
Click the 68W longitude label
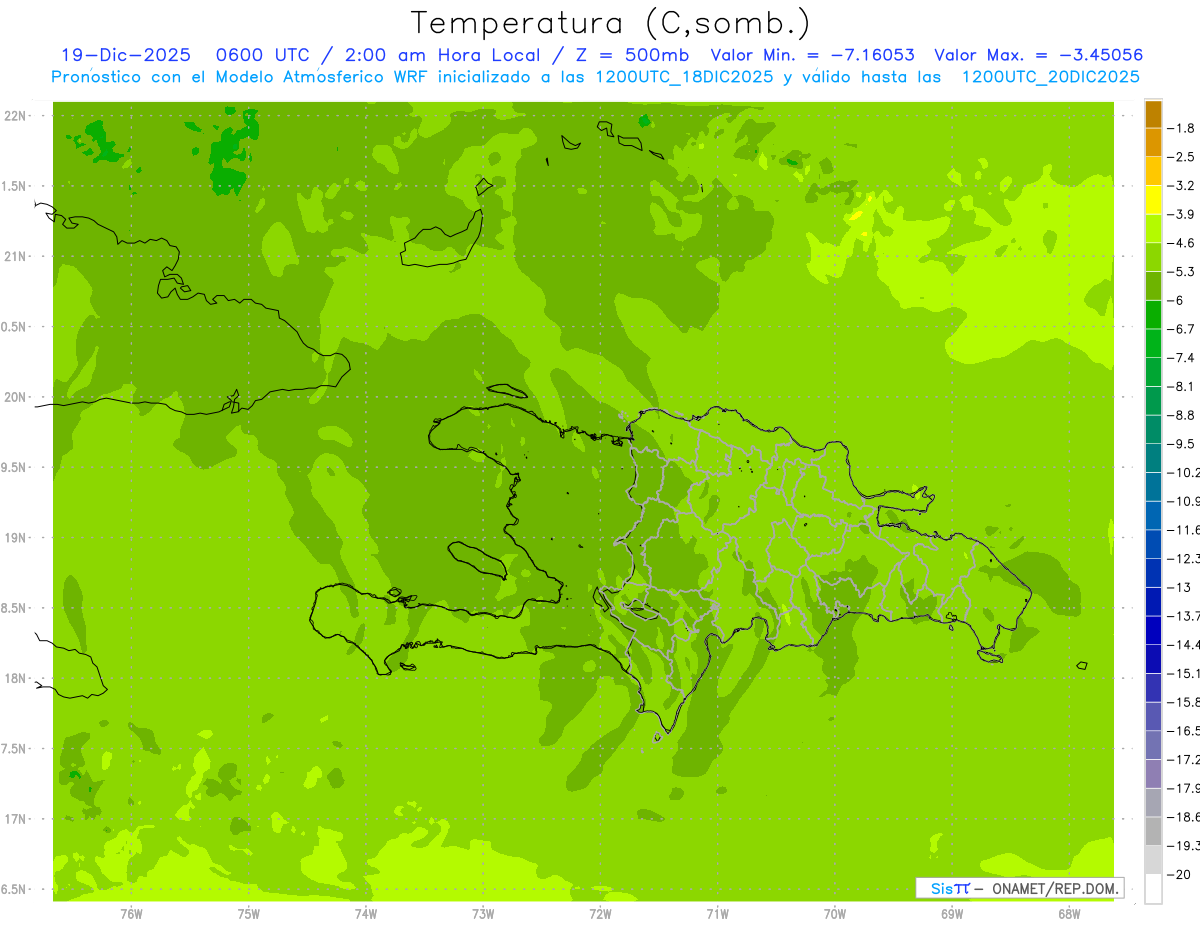[1069, 914]
